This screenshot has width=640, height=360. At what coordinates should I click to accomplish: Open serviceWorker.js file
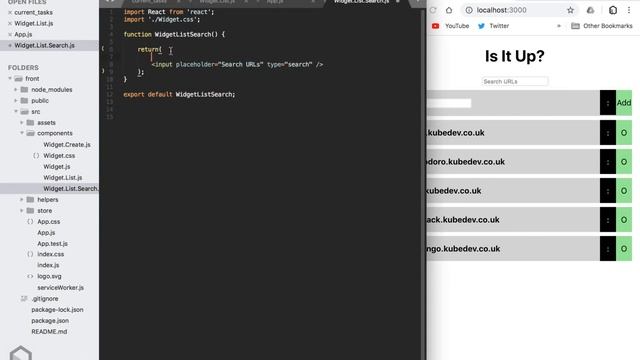coord(60,288)
